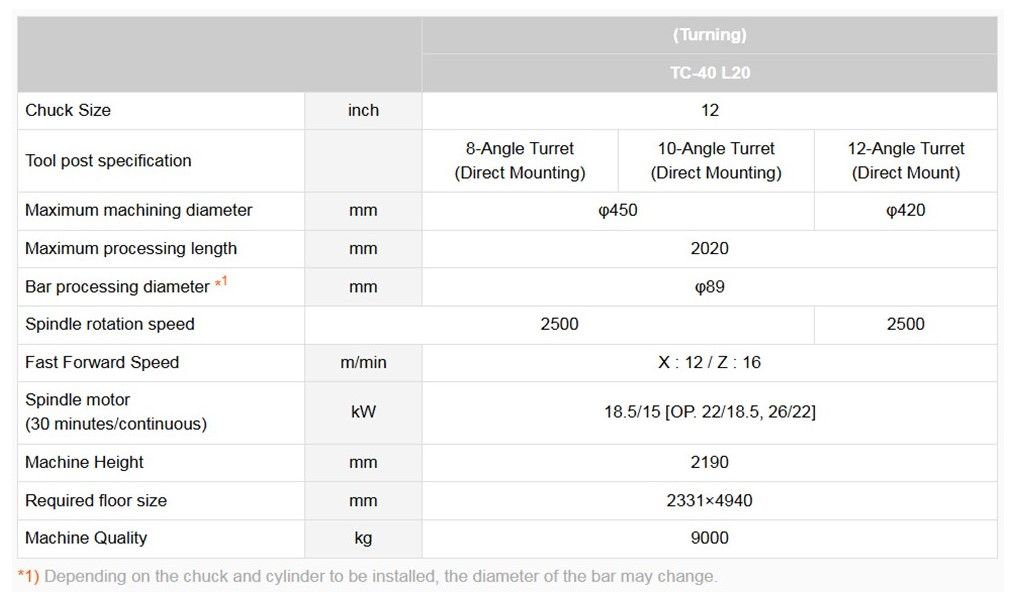
Task: Click the inch unit cell
Action: tap(363, 110)
